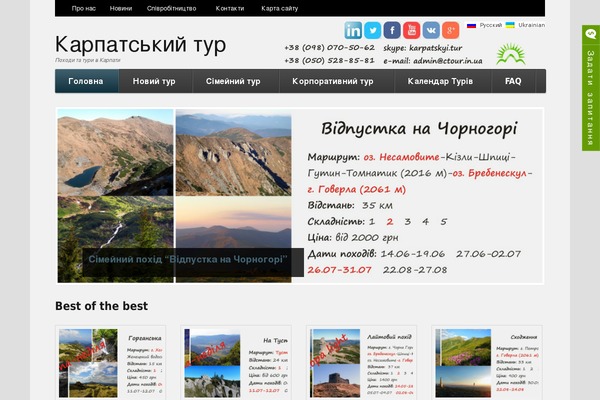Open the LinkedIn social icon
The width and height of the screenshot is (600, 400).
[353, 30]
